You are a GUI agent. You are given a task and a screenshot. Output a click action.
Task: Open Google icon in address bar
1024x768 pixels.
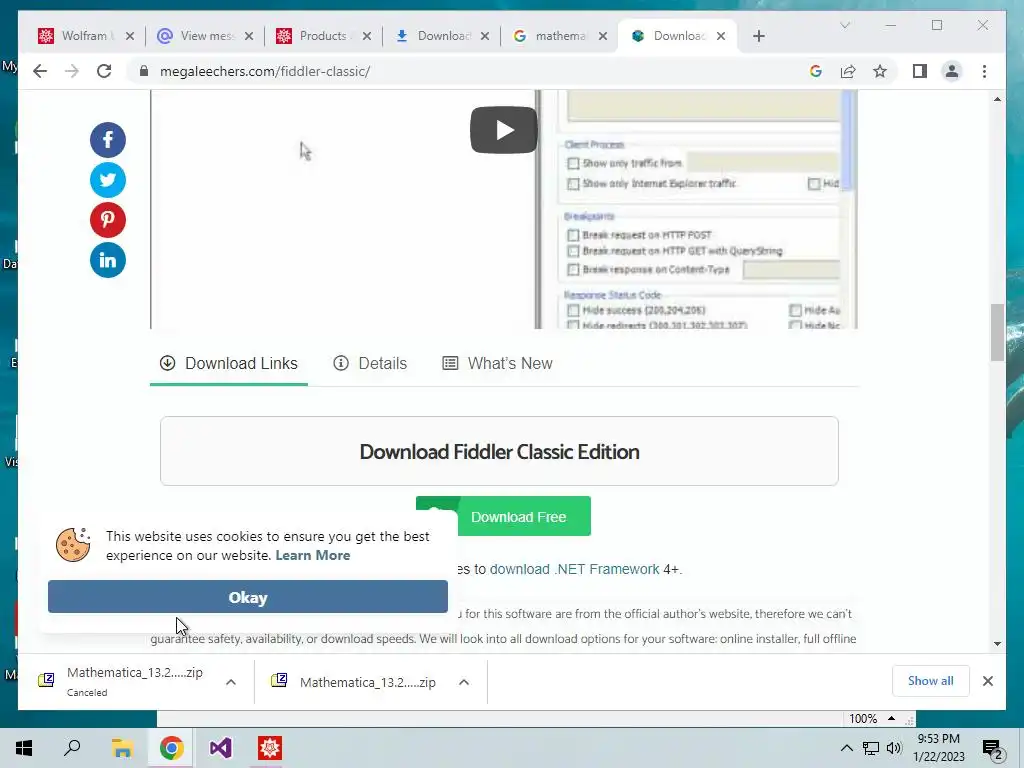tap(816, 71)
